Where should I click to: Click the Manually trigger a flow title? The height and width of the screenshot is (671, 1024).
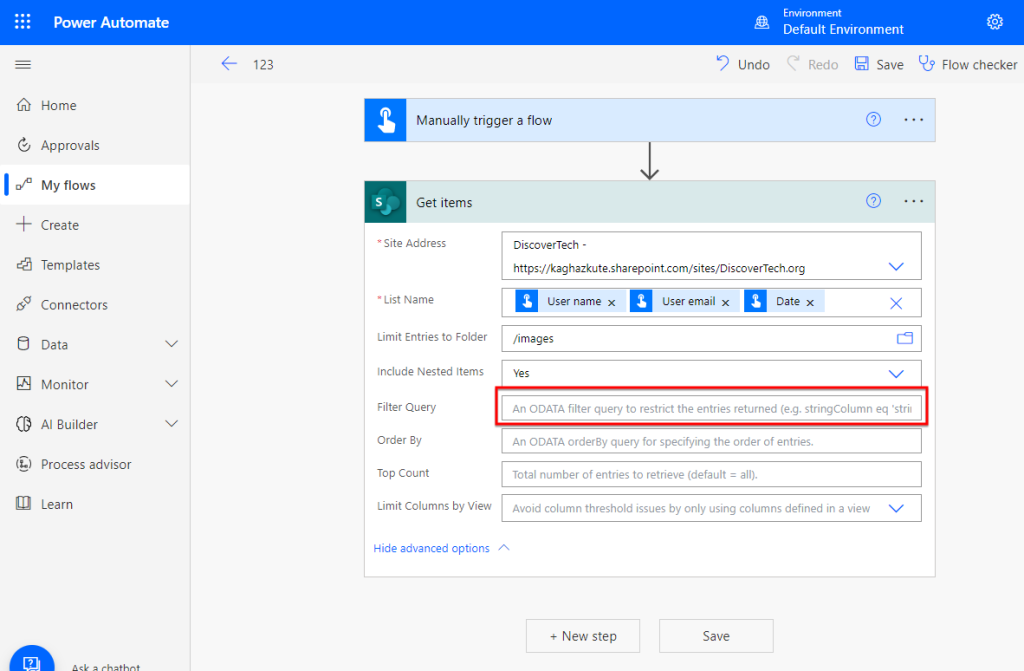tap(484, 120)
